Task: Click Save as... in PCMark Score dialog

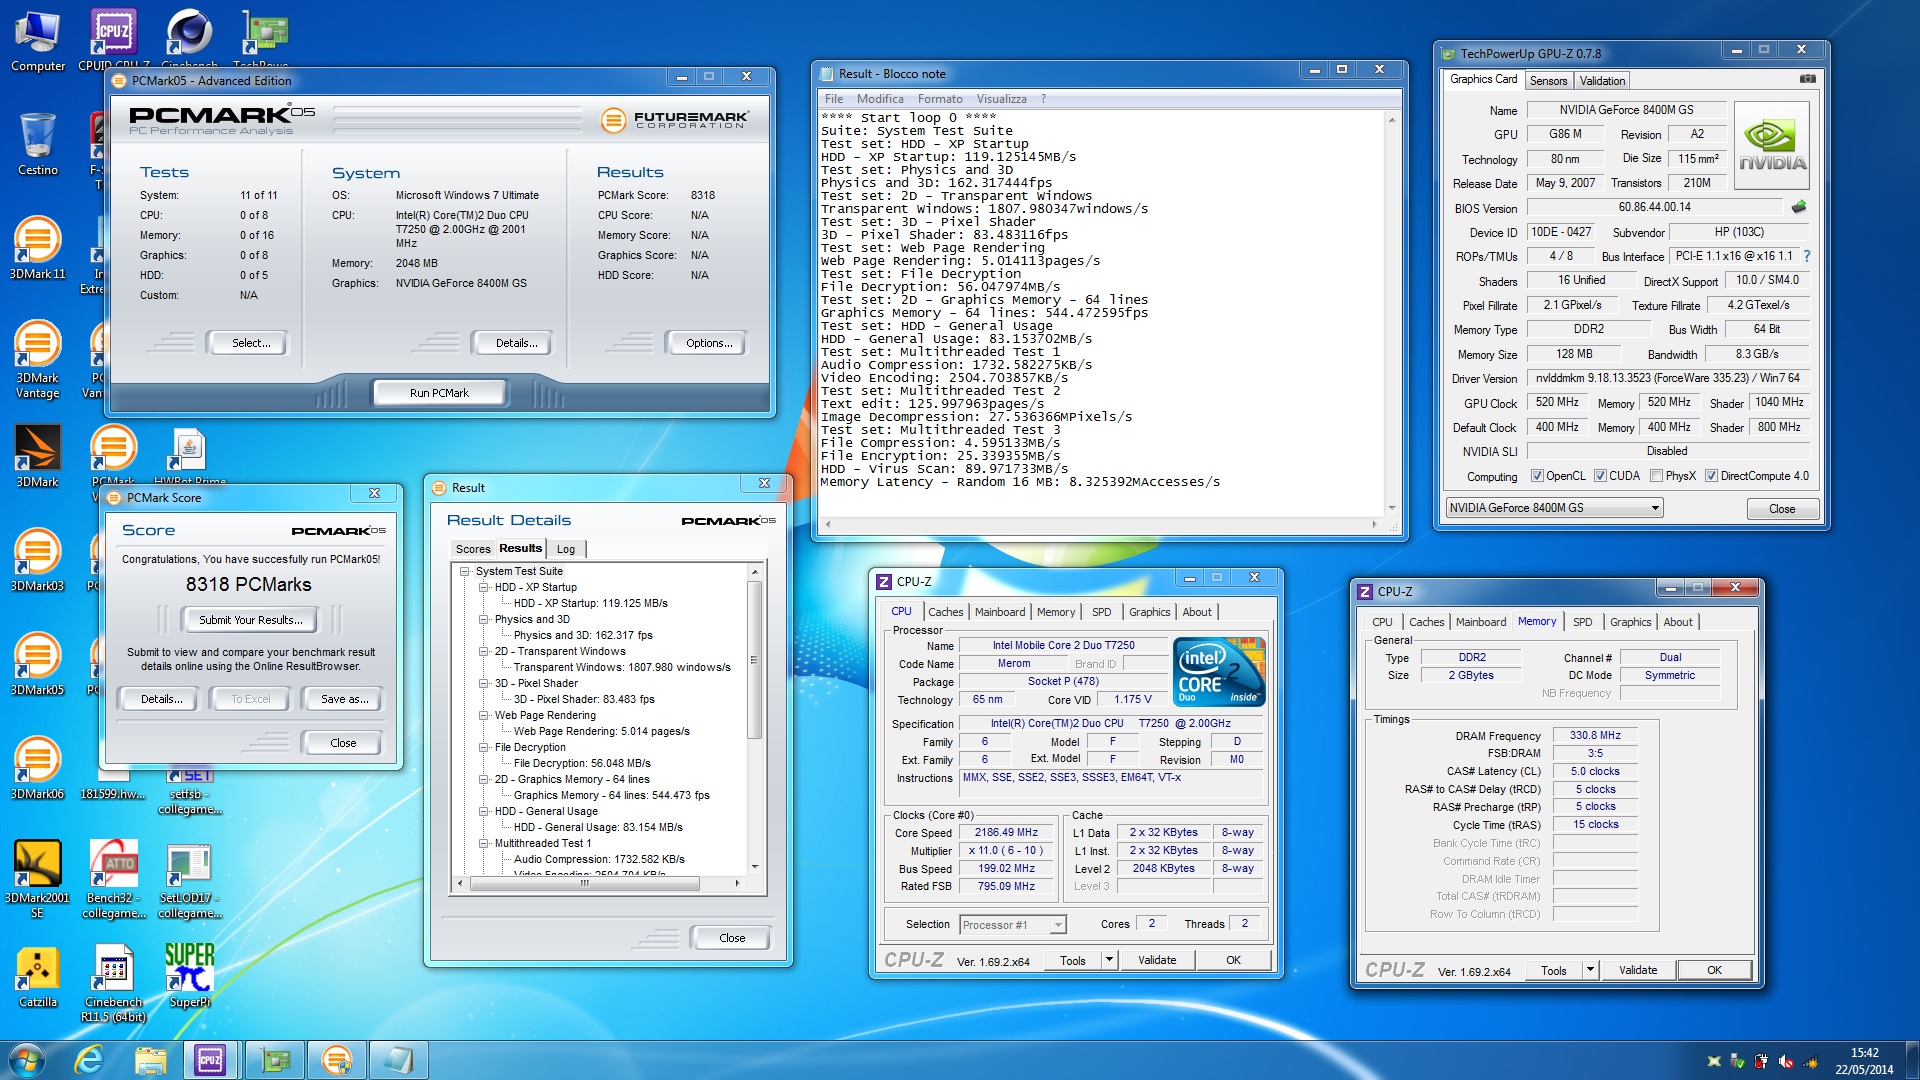Action: [344, 699]
